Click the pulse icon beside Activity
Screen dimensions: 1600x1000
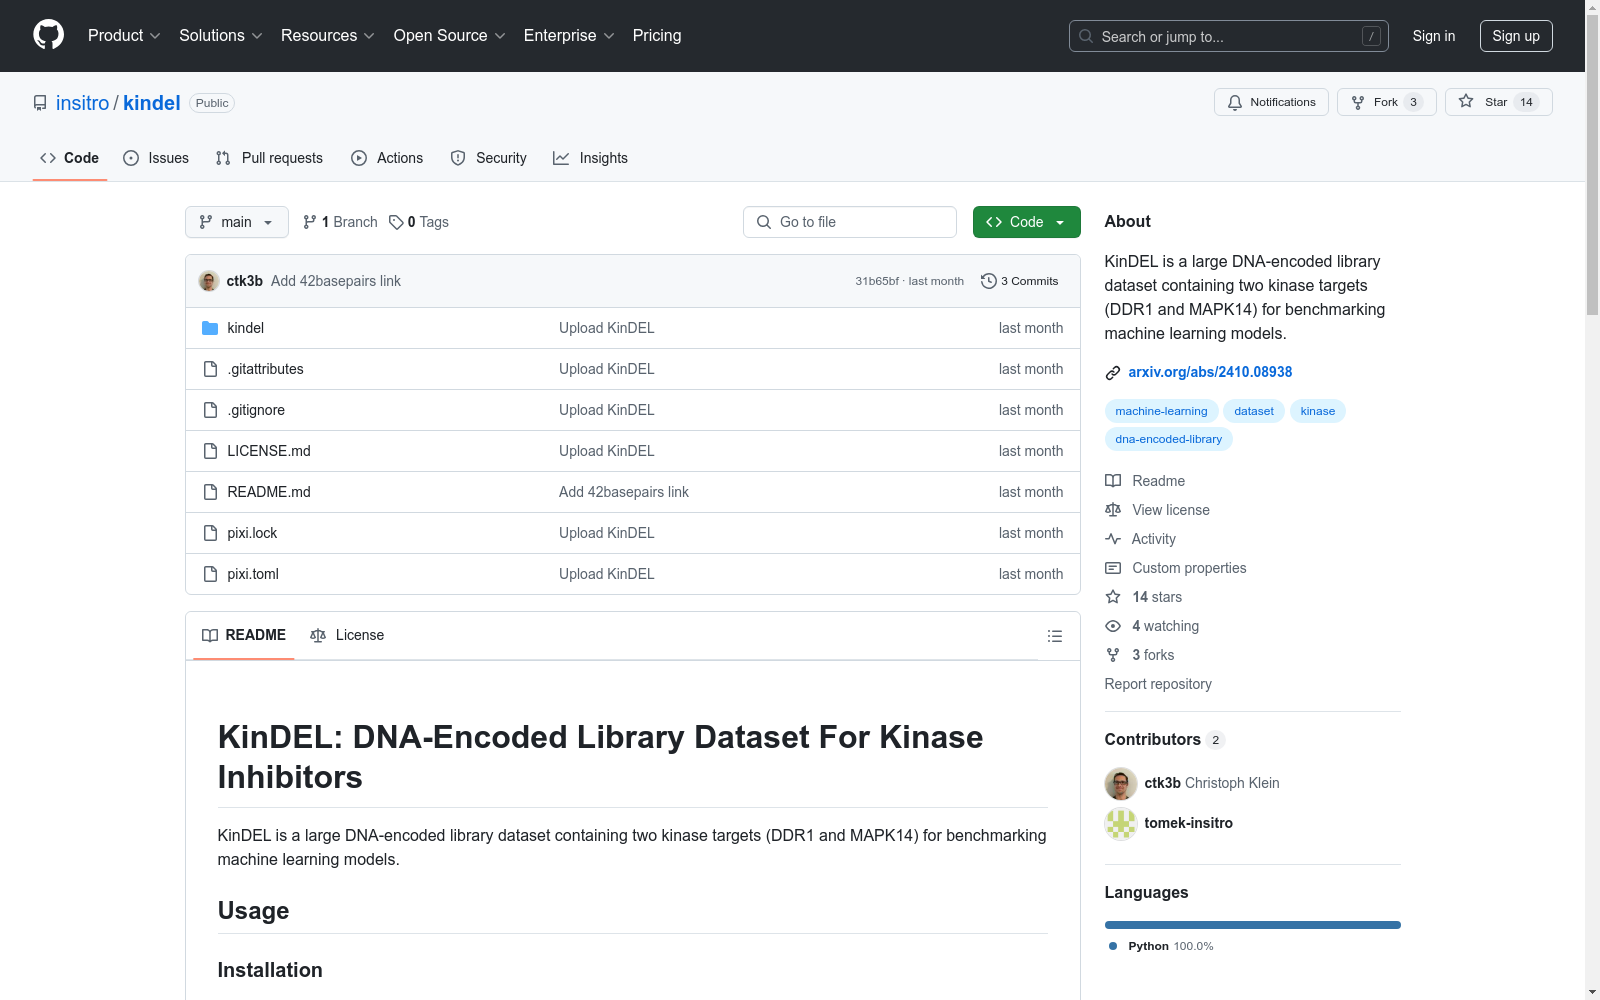point(1113,539)
